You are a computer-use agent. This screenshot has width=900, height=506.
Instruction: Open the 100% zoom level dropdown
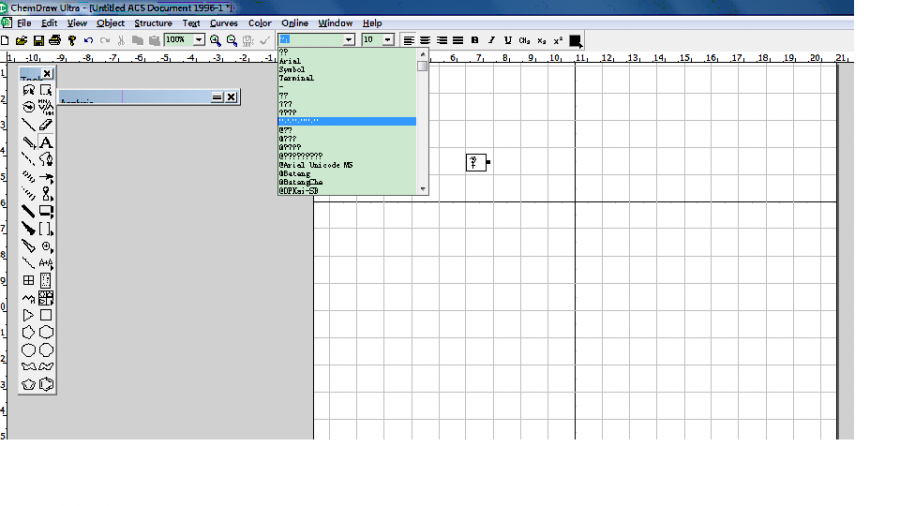coord(199,40)
